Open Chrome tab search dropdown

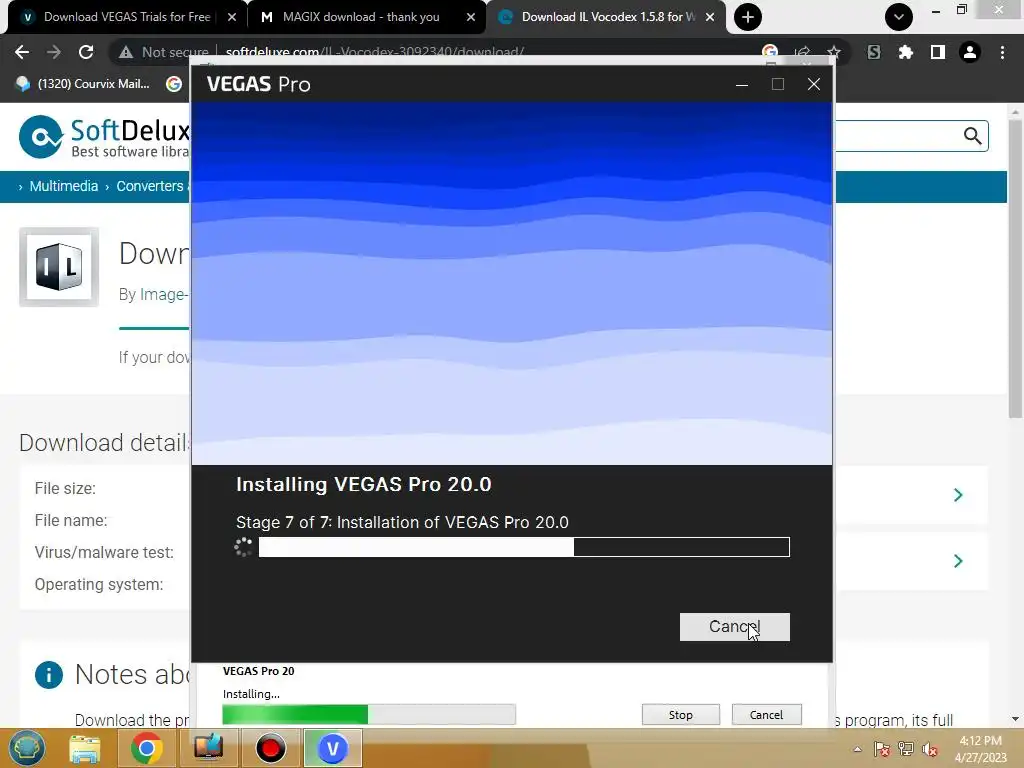899,17
